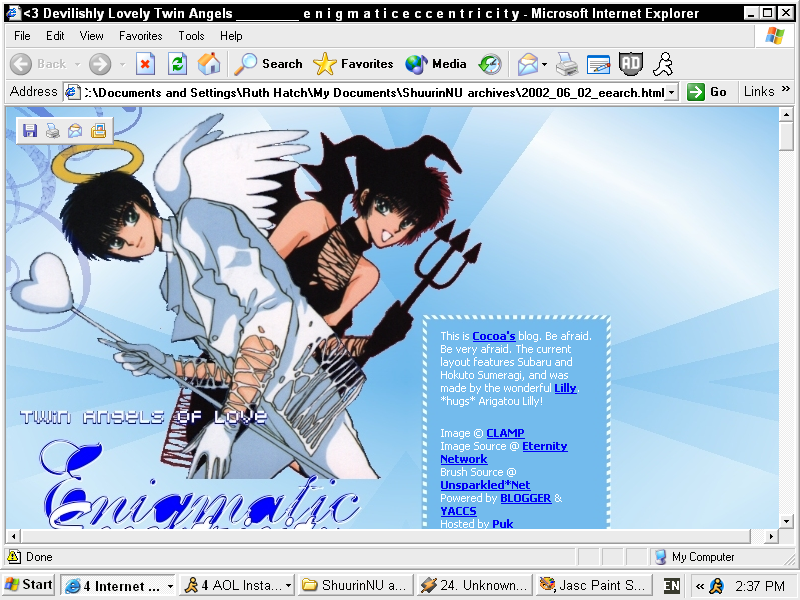Click the Back navigation arrow icon
800x600 pixels.
point(21,64)
